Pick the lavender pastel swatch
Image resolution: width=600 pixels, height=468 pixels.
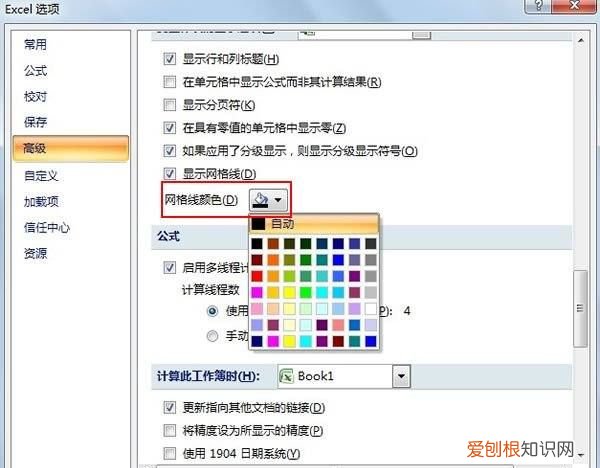(354, 308)
